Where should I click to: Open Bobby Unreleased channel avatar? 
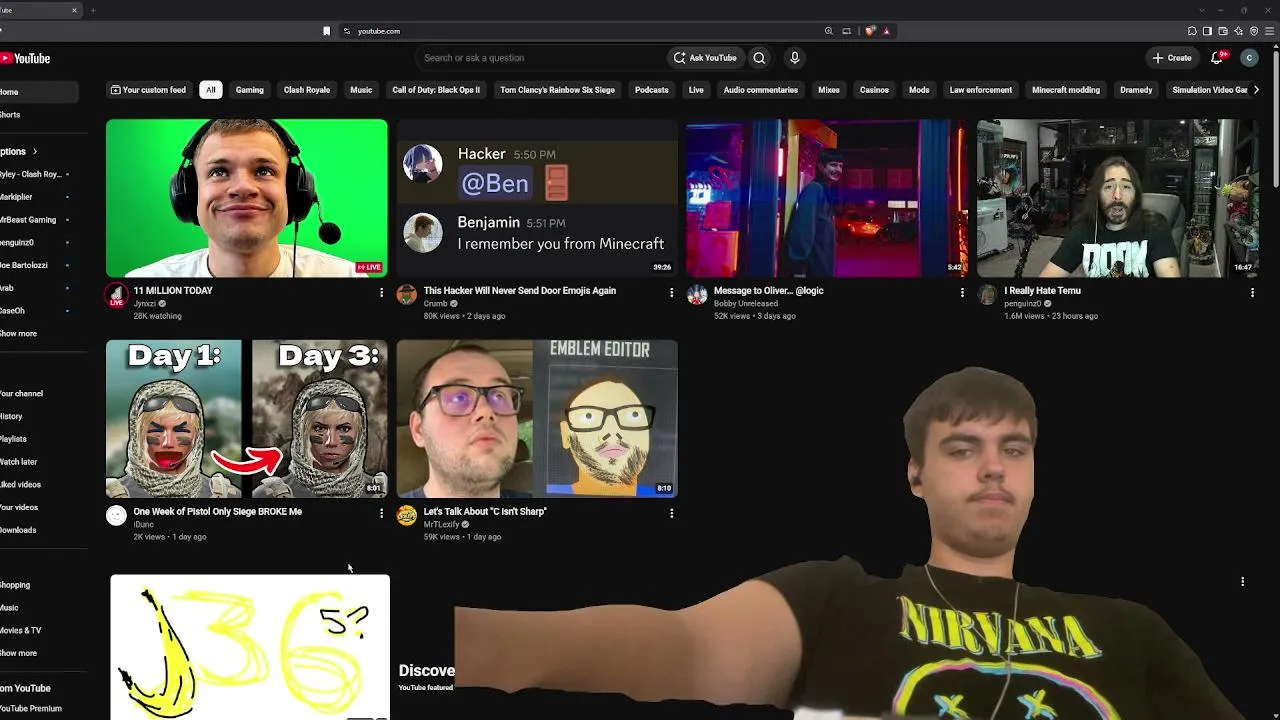tap(697, 295)
